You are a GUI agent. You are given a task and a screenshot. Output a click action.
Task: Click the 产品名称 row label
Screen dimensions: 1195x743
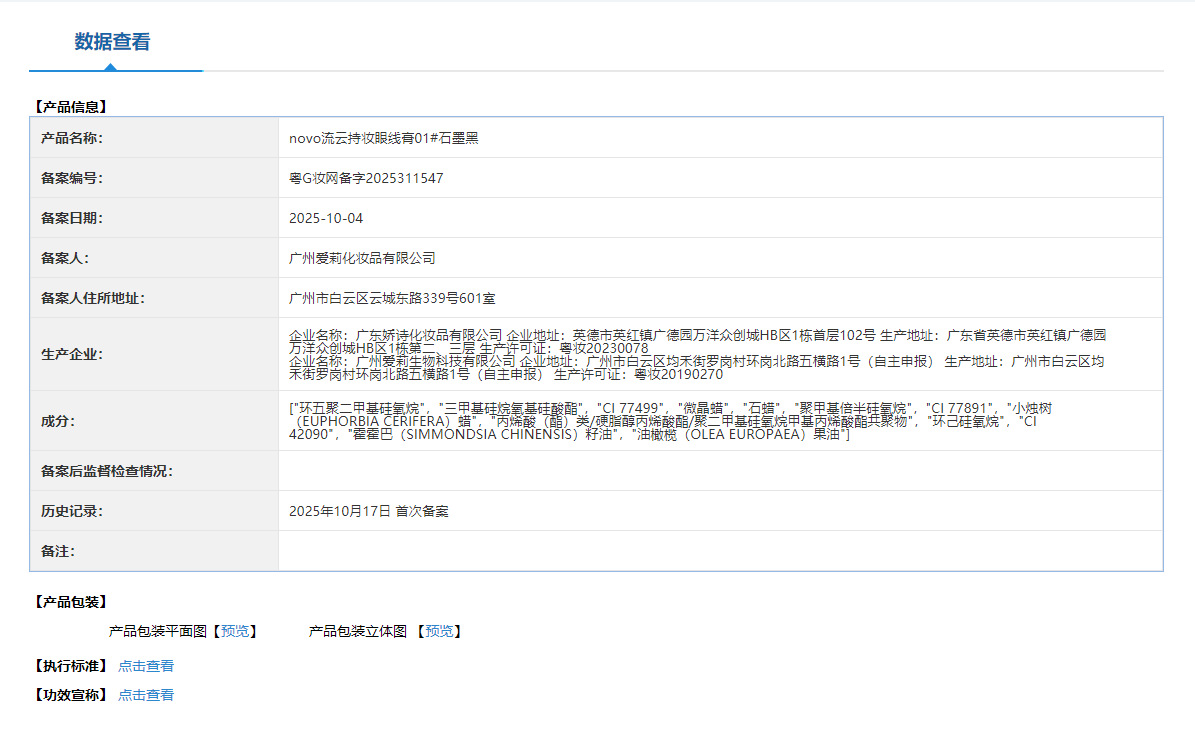[72, 139]
